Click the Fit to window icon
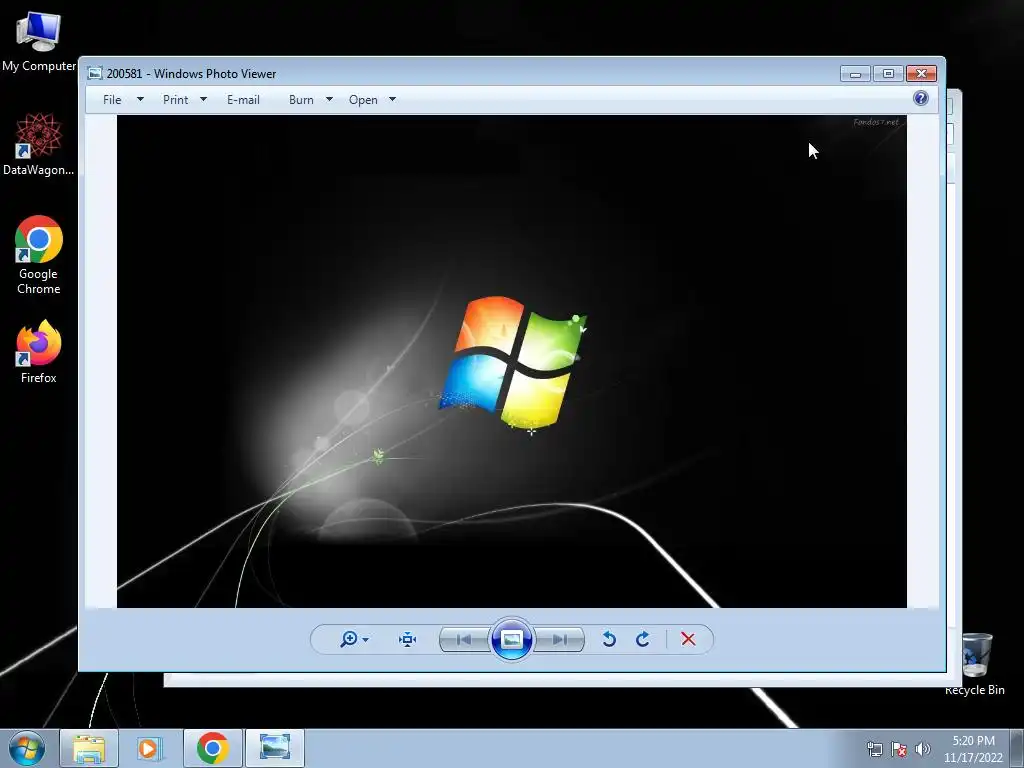This screenshot has width=1024, height=768. pos(408,639)
